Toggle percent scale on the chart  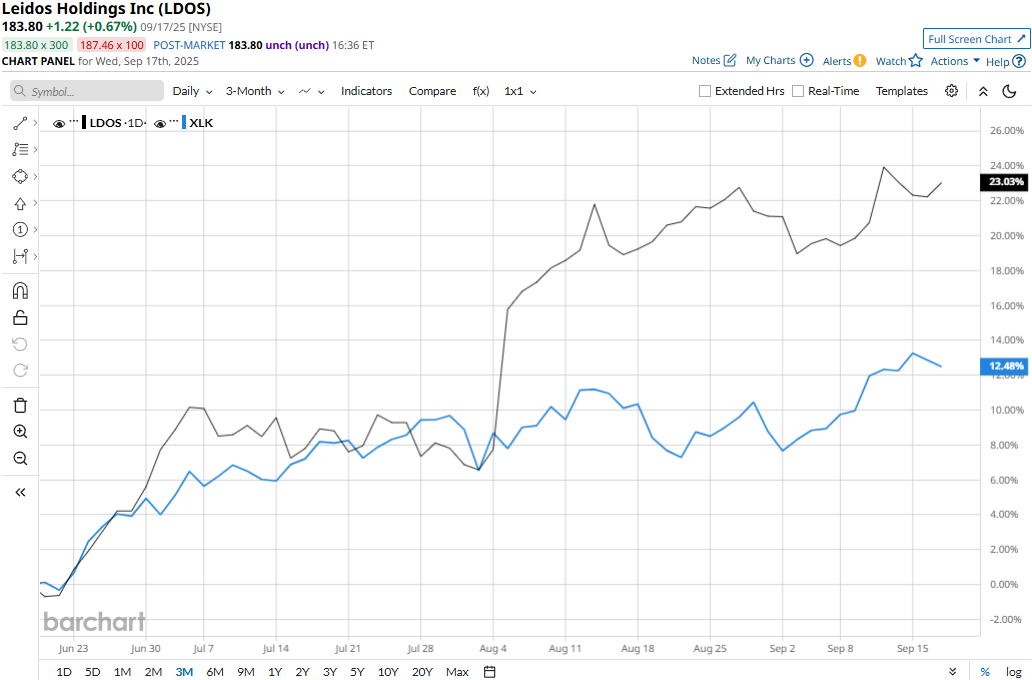pyautogui.click(x=985, y=671)
